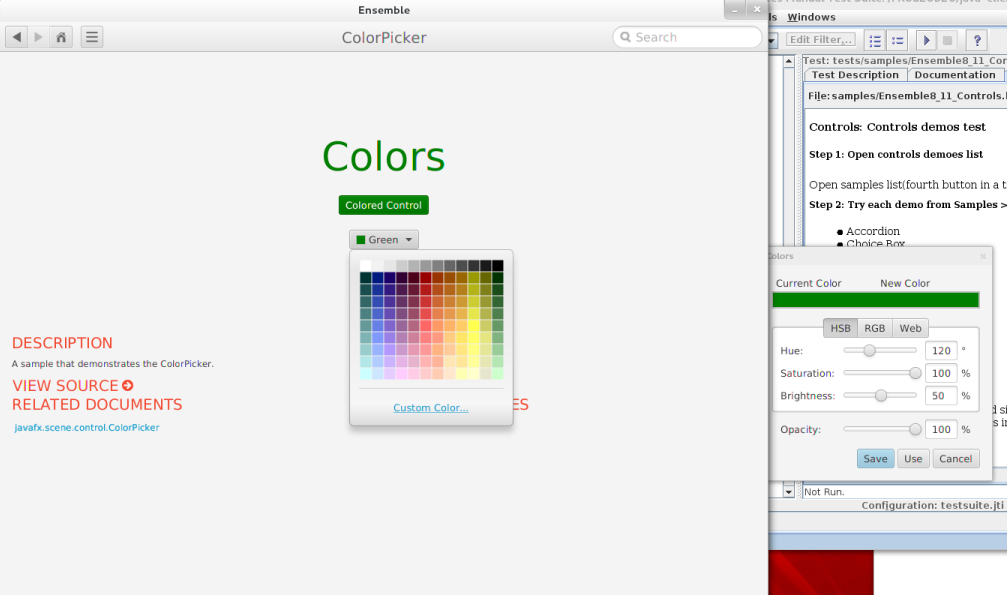Open the filter dropdown before Edit Filter

coord(773,40)
